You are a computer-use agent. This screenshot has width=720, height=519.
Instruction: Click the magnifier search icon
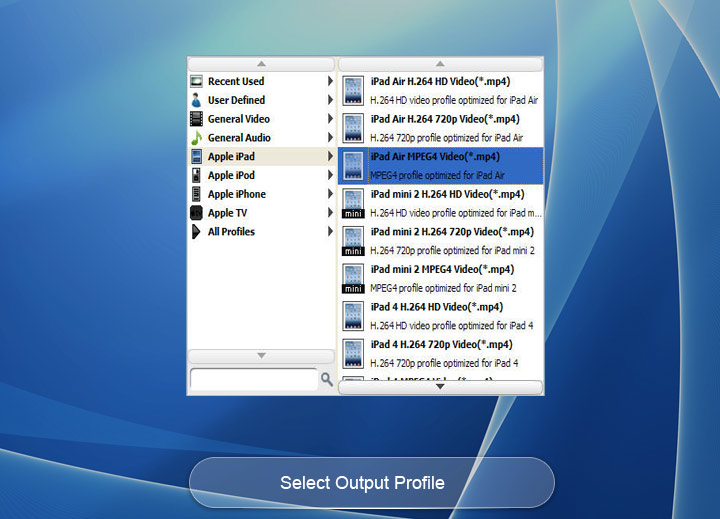326,379
